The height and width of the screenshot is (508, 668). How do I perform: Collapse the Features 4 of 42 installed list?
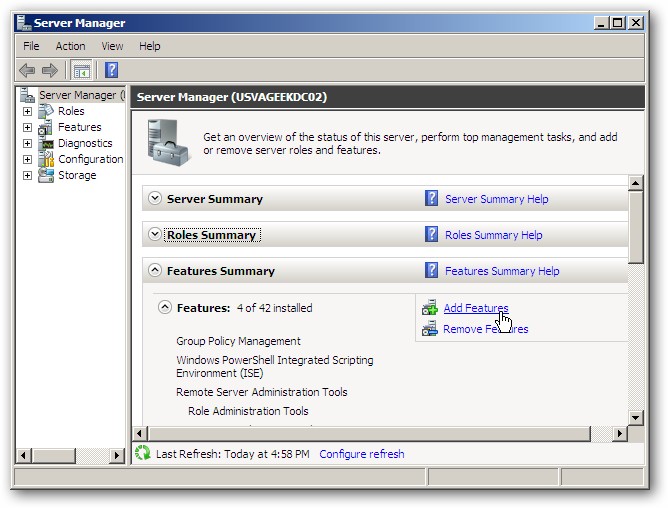[165, 307]
